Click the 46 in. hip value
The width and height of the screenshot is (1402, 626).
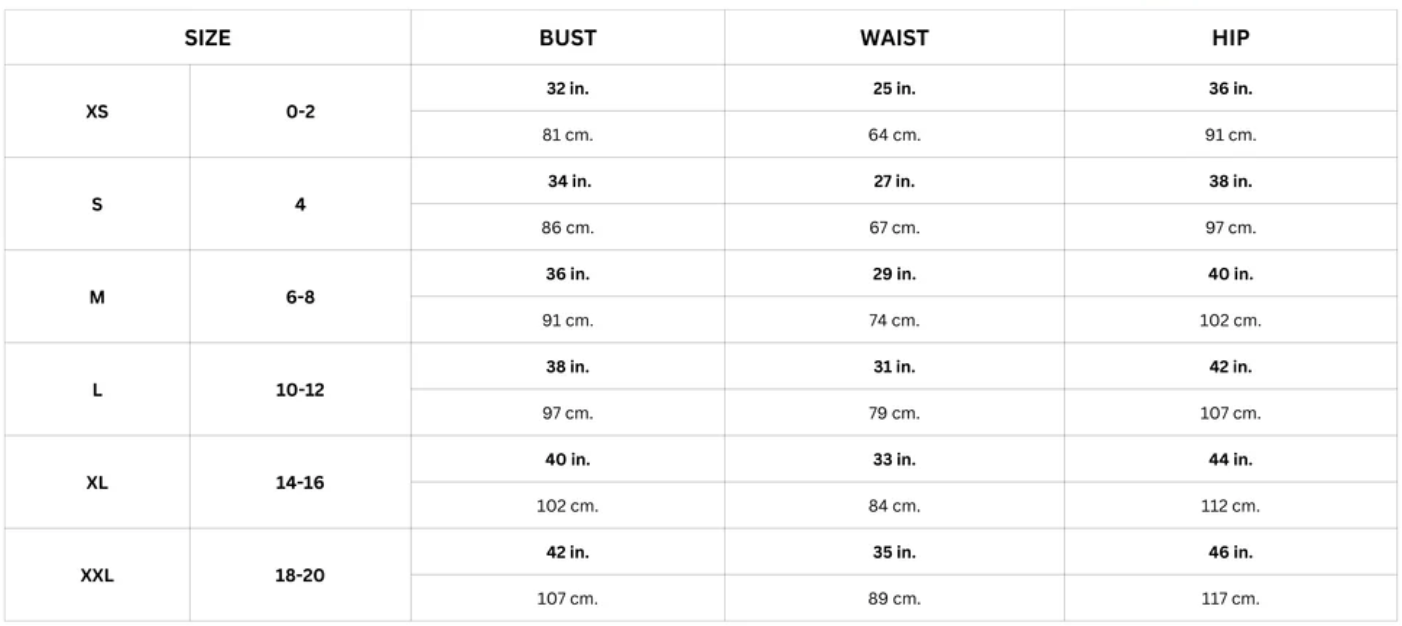tap(1230, 552)
